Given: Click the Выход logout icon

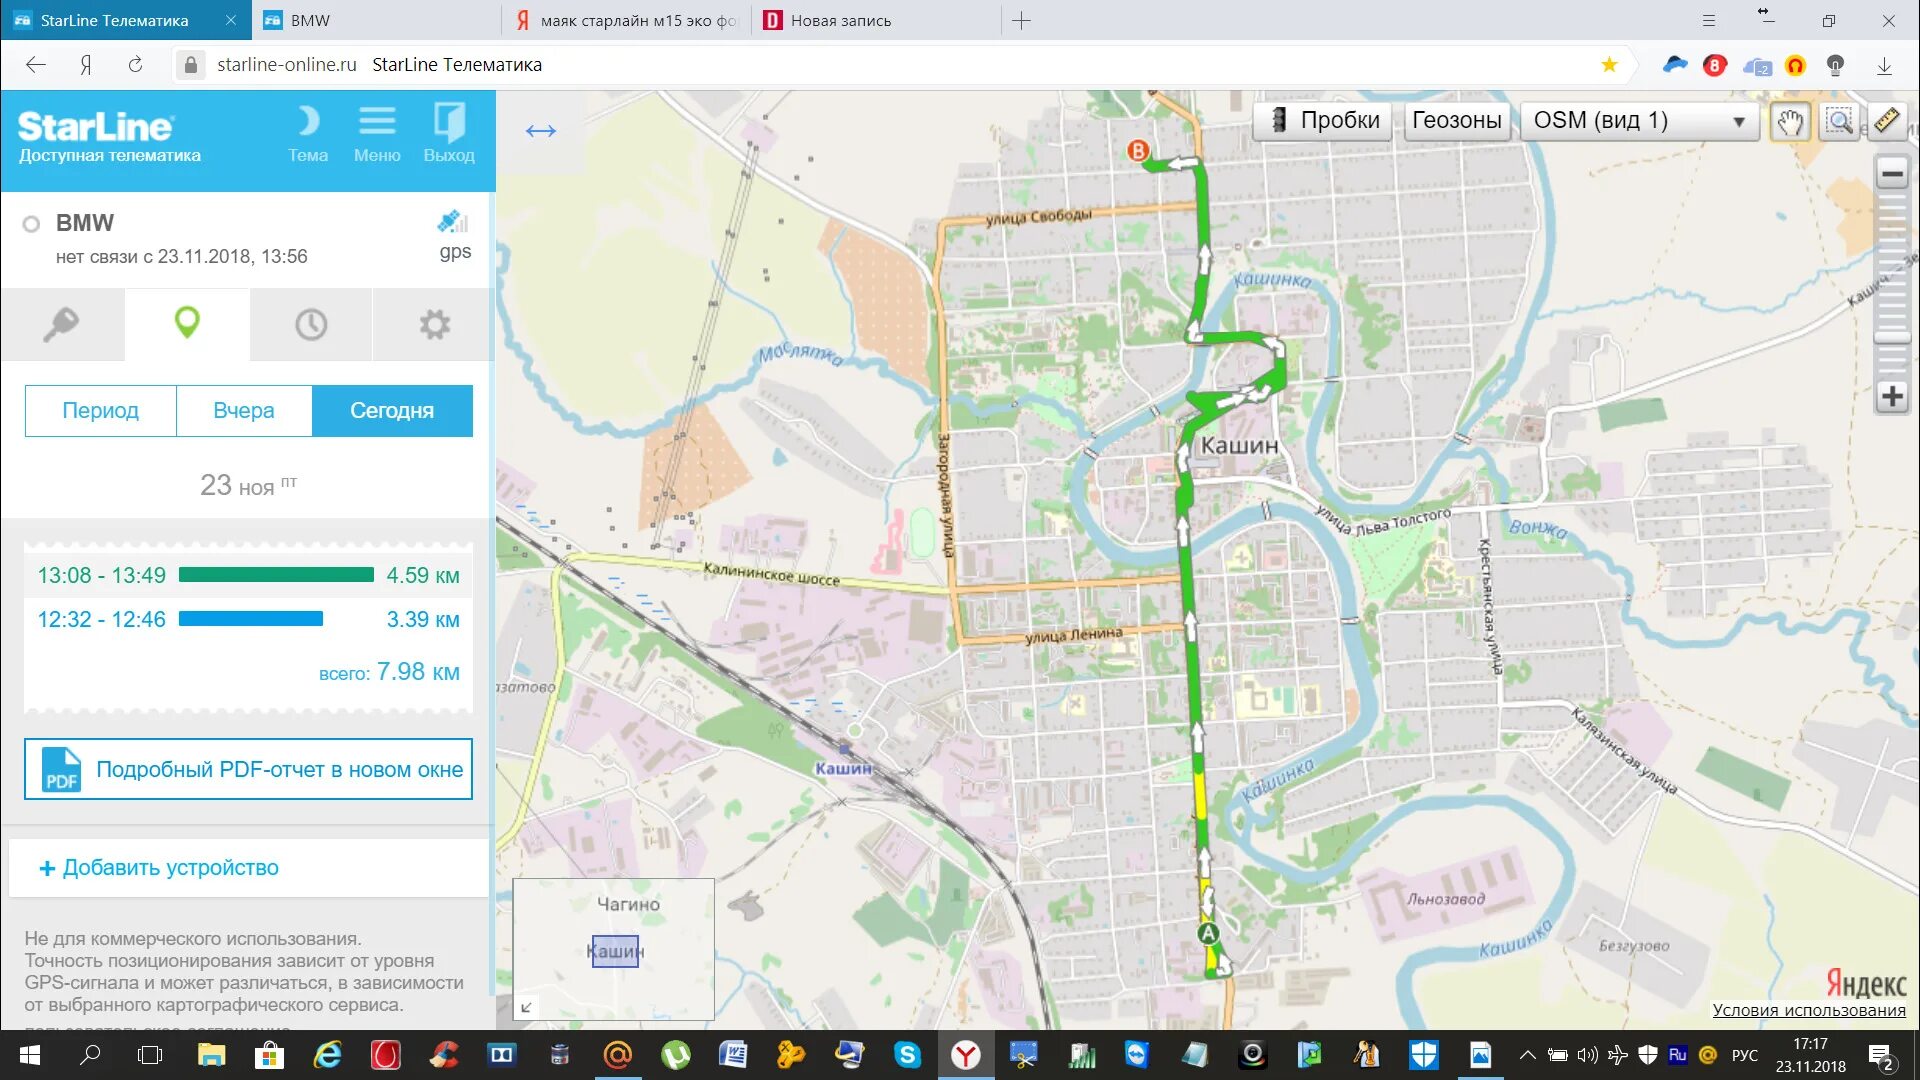Looking at the screenshot, I should [x=448, y=133].
